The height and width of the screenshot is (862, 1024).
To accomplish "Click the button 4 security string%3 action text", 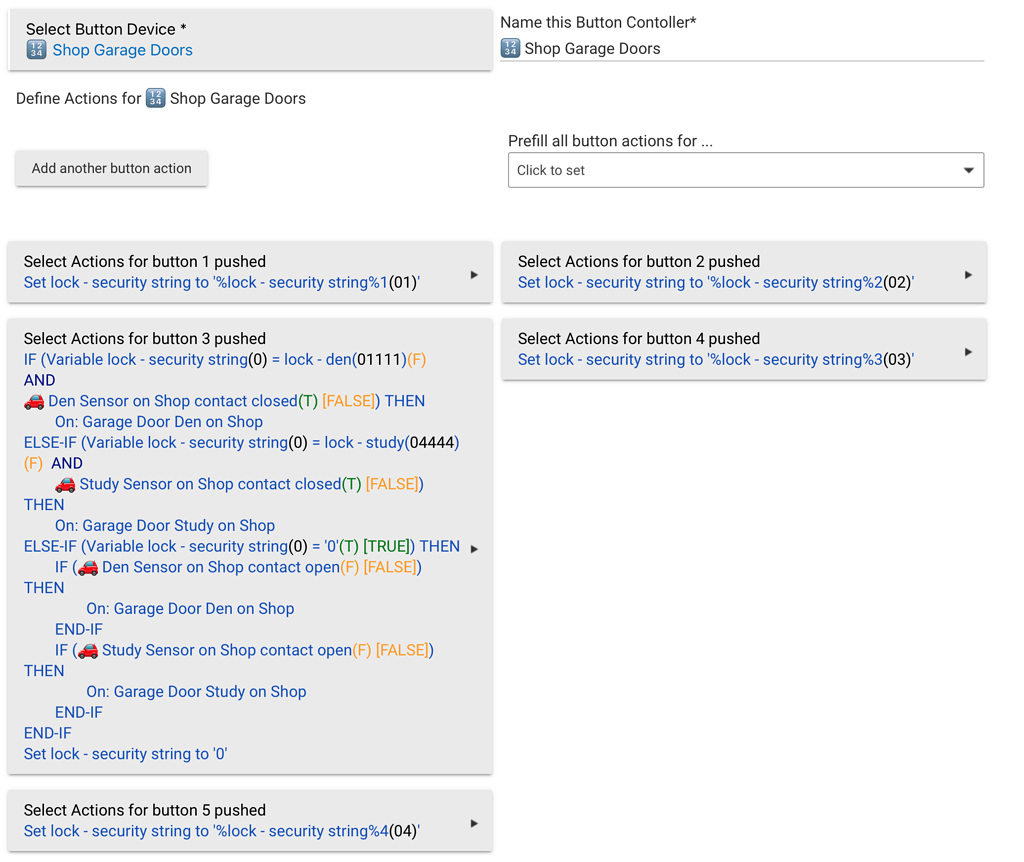I will pyautogui.click(x=715, y=360).
